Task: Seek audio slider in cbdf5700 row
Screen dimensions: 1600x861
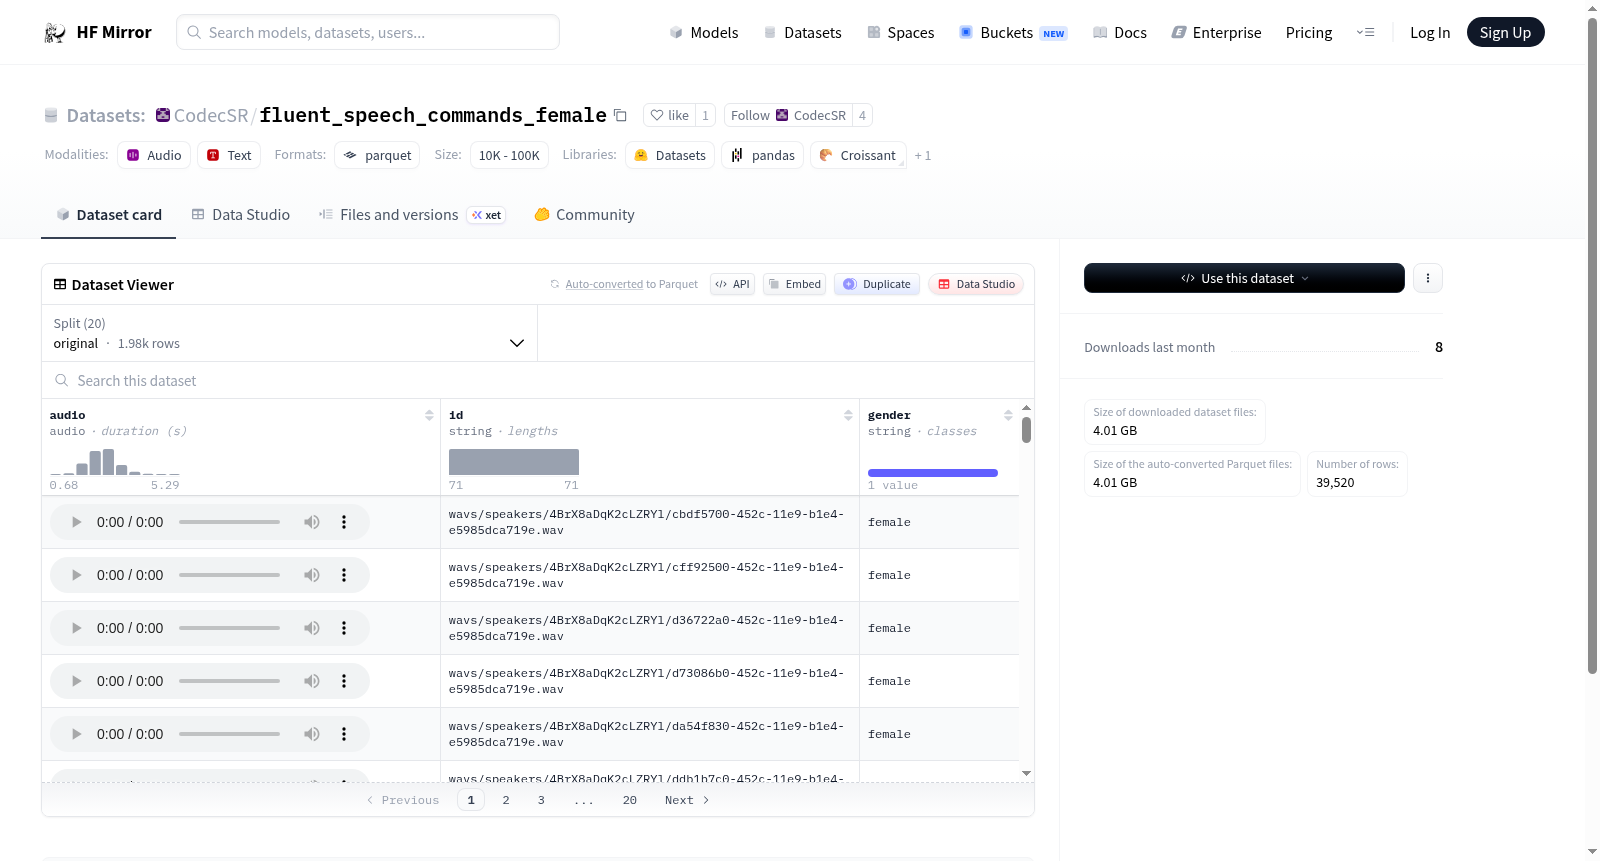Action: (x=229, y=522)
